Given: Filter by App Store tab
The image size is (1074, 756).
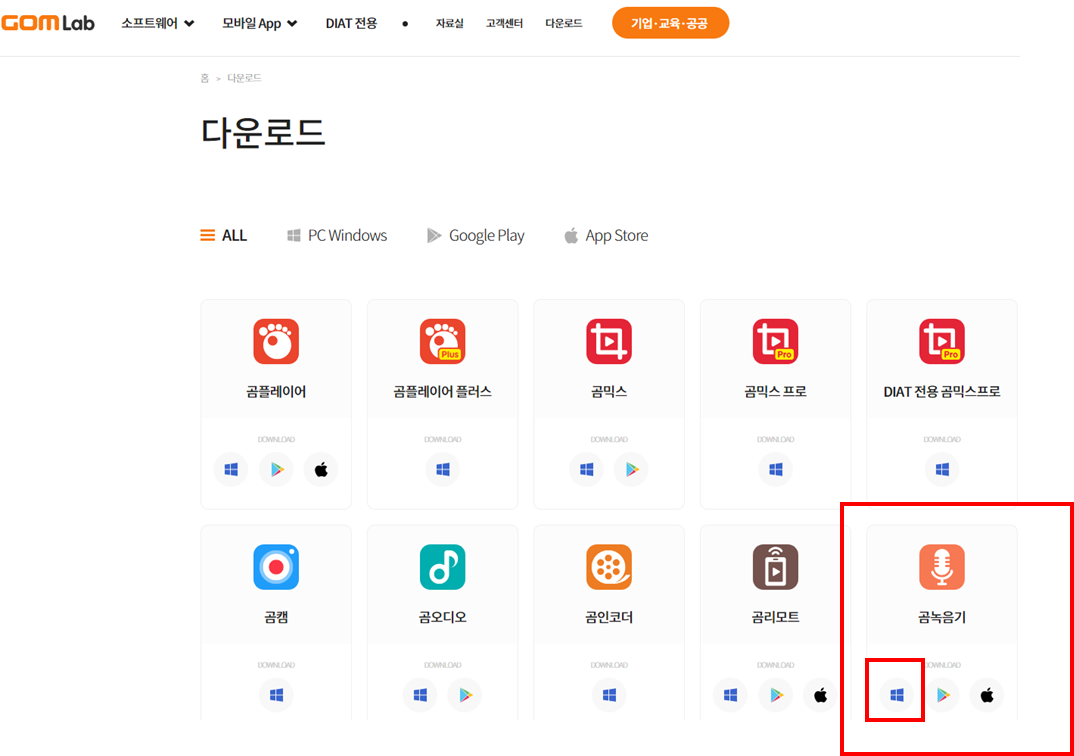Looking at the screenshot, I should click(x=606, y=236).
